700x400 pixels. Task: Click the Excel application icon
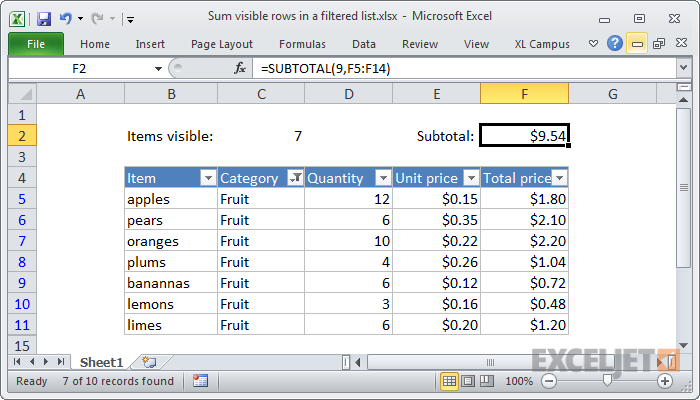18,19
